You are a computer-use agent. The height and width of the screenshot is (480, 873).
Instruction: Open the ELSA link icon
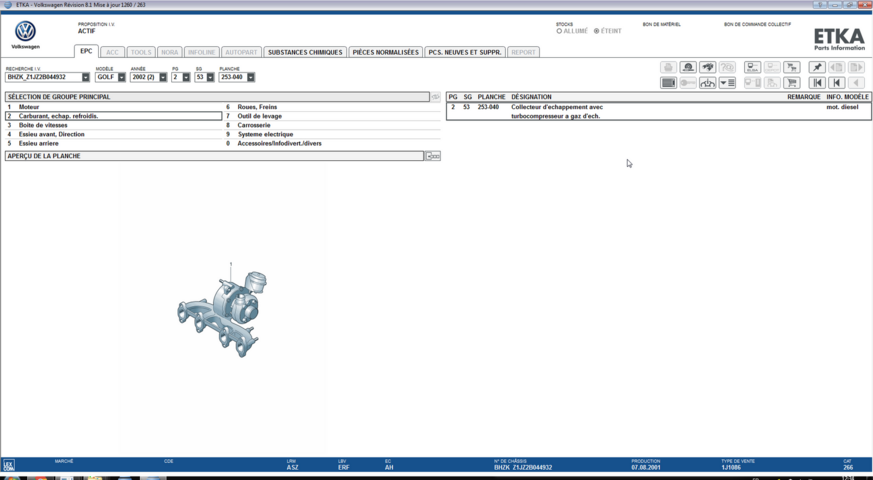[x=753, y=67]
